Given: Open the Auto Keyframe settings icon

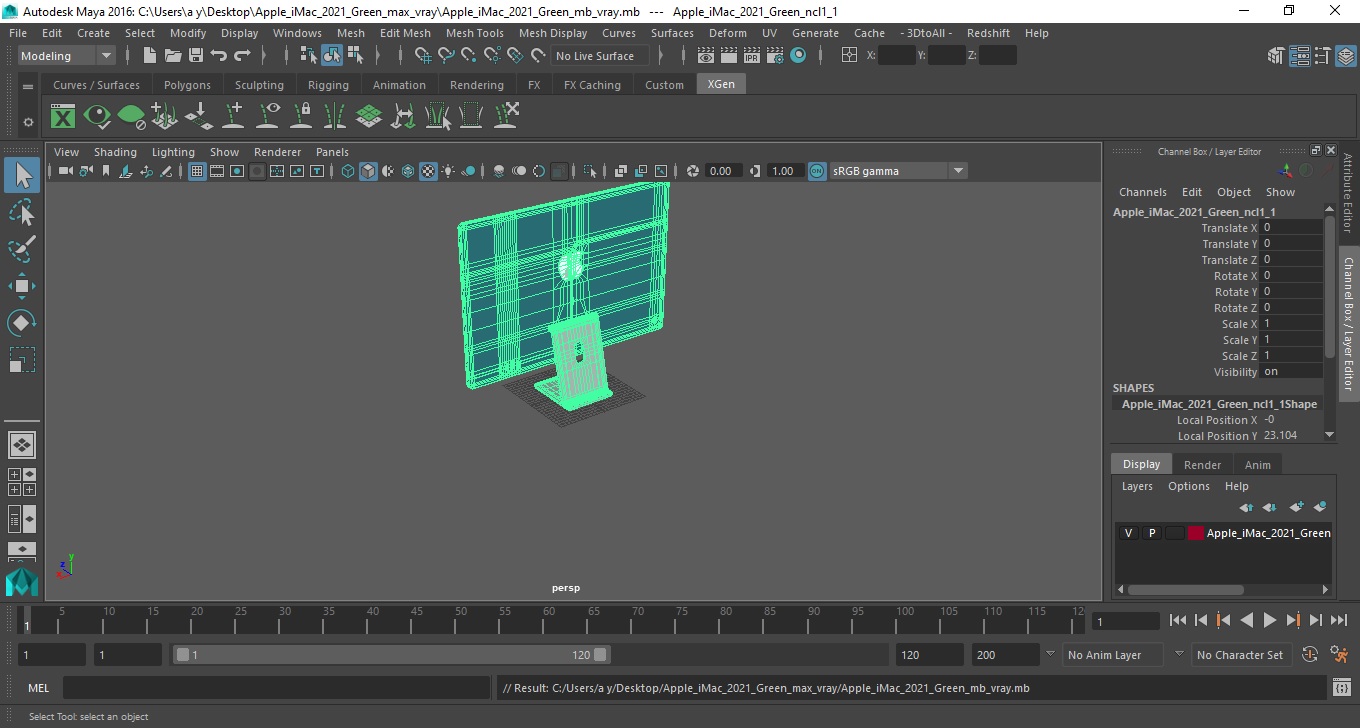Looking at the screenshot, I should coord(1310,655).
